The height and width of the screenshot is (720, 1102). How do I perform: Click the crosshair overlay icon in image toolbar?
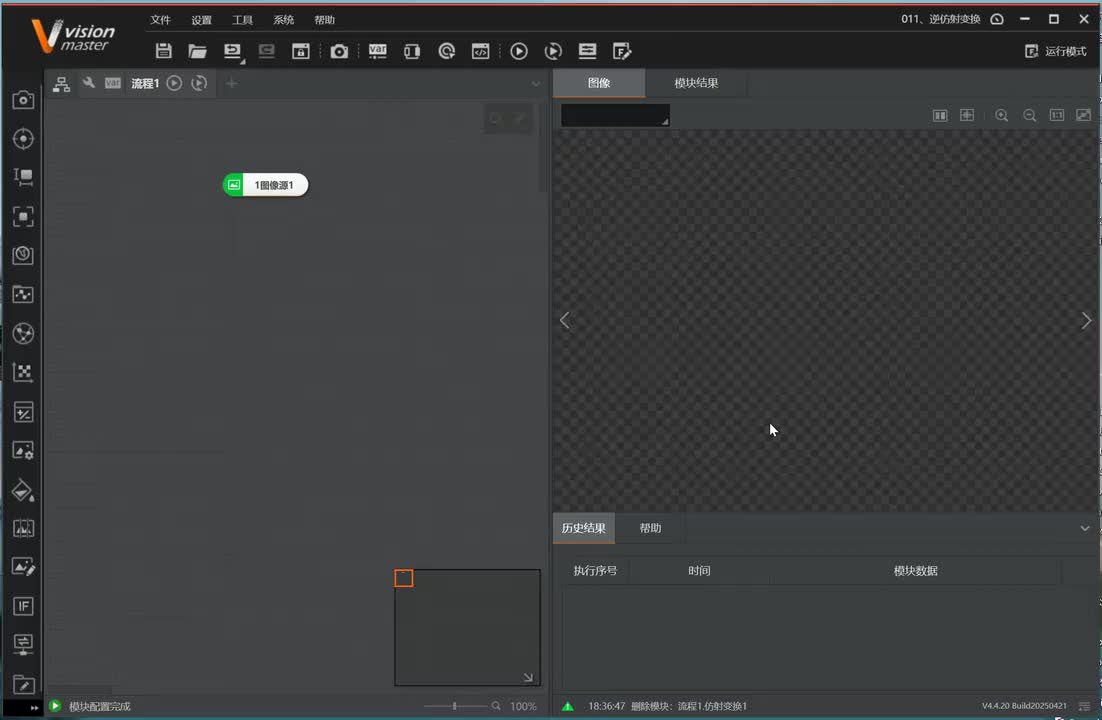click(x=967, y=115)
